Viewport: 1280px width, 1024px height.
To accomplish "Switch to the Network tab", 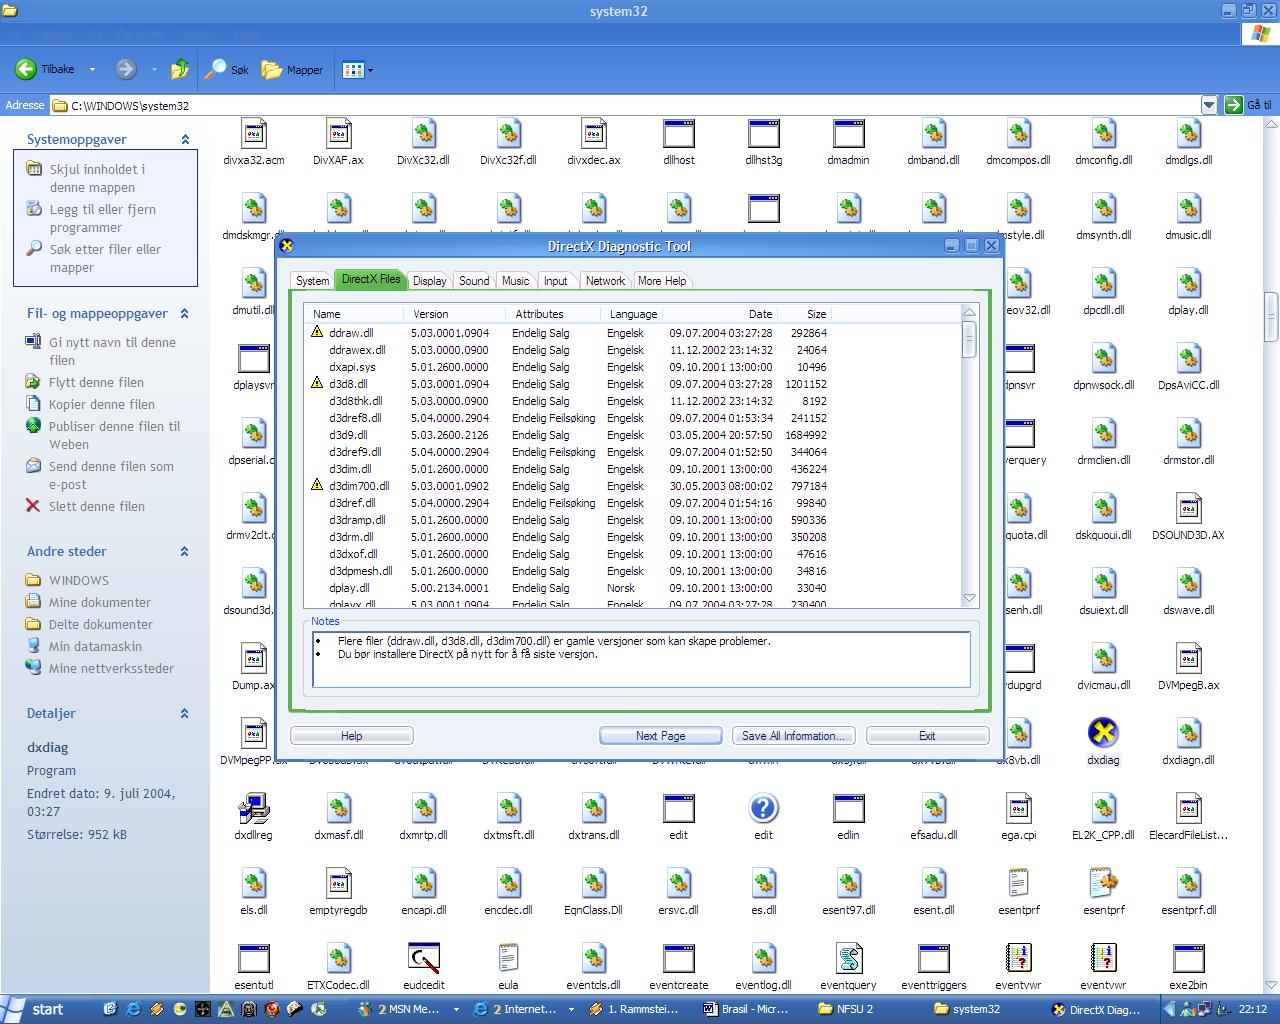I will click(x=605, y=281).
